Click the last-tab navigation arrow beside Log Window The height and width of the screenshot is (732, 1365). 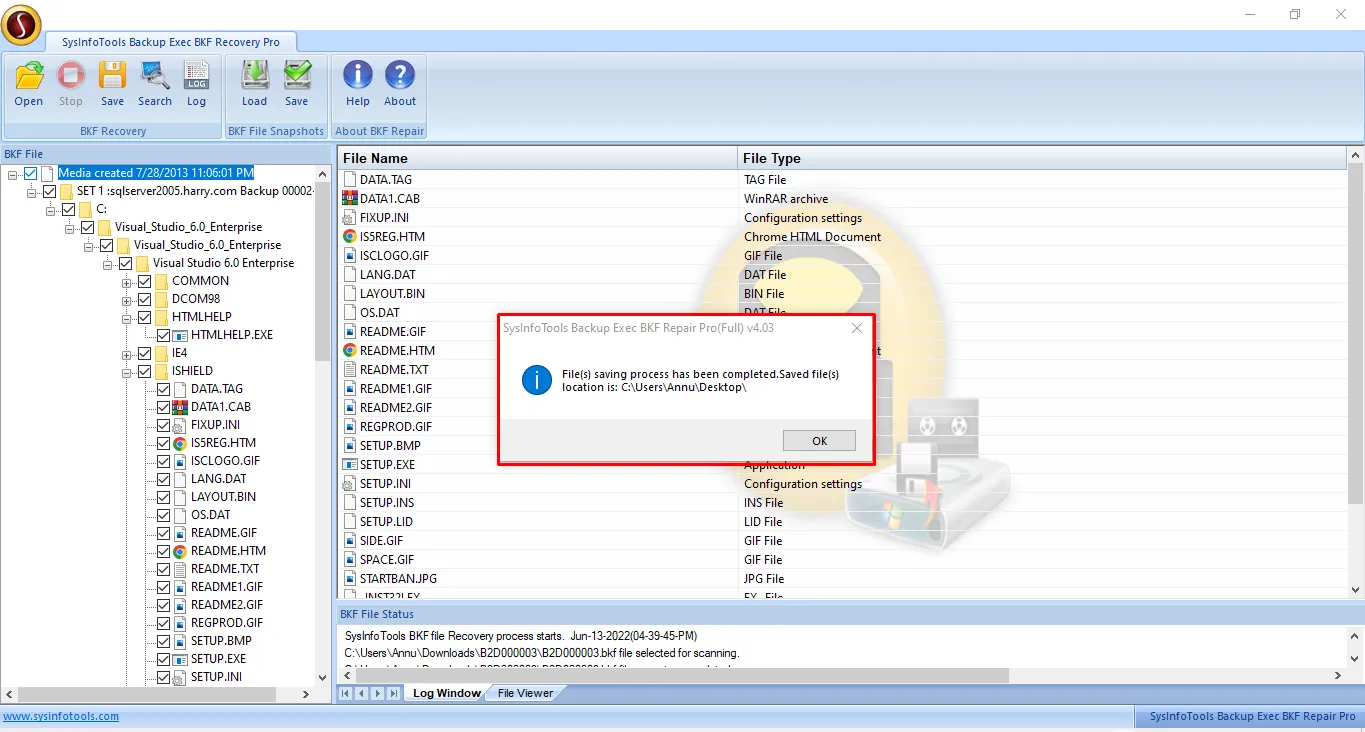click(393, 693)
